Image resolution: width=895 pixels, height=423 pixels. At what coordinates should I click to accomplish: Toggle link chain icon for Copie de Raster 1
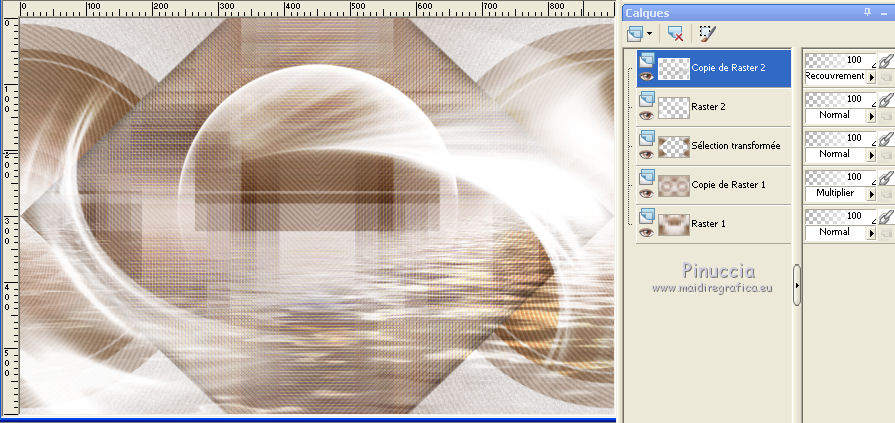click(886, 180)
